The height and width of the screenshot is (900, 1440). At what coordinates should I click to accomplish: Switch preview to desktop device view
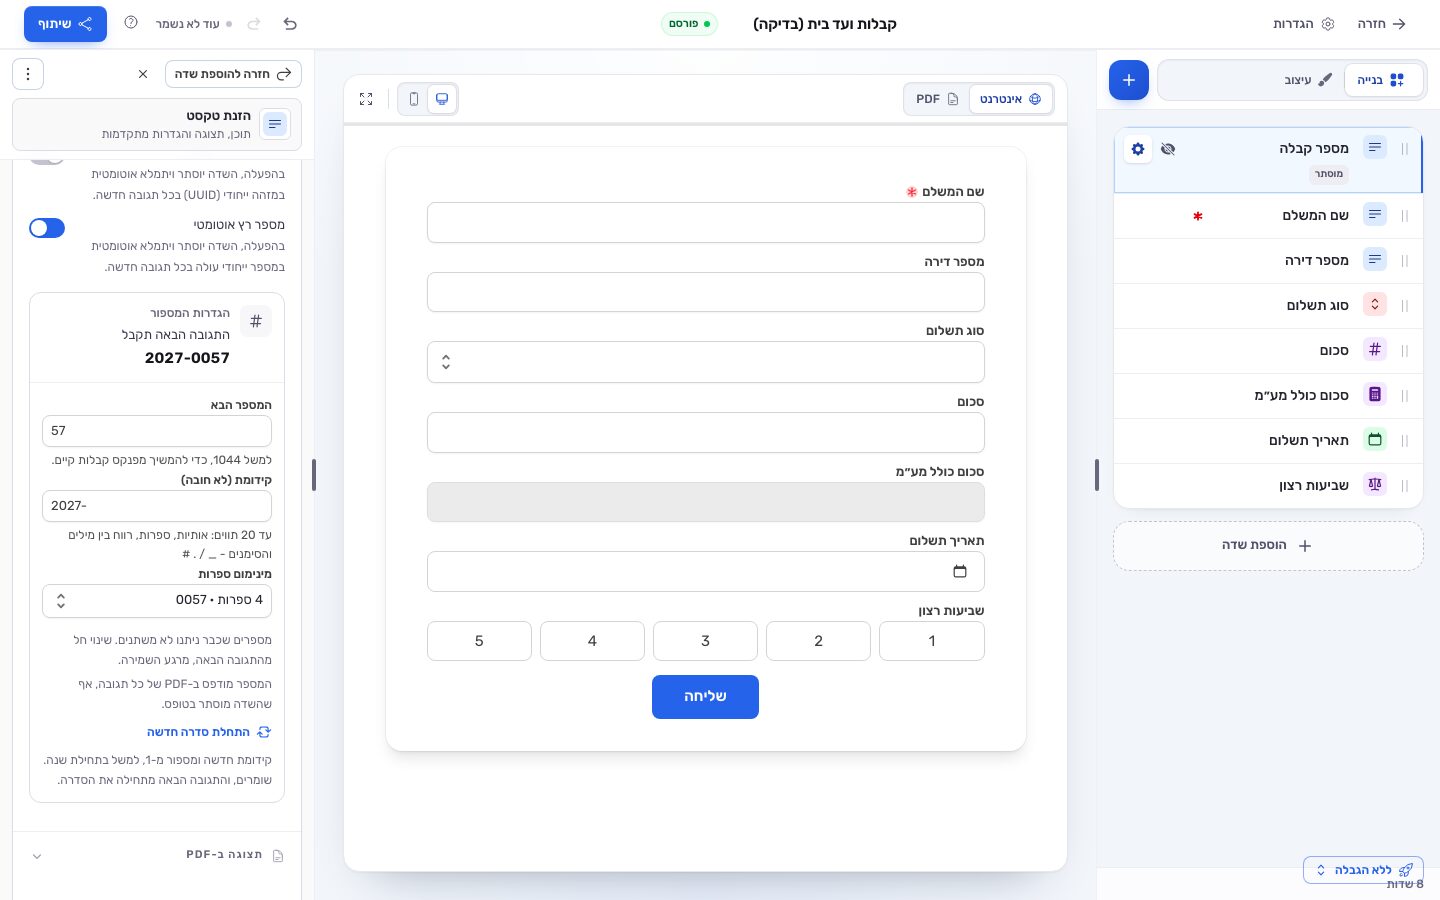click(442, 99)
